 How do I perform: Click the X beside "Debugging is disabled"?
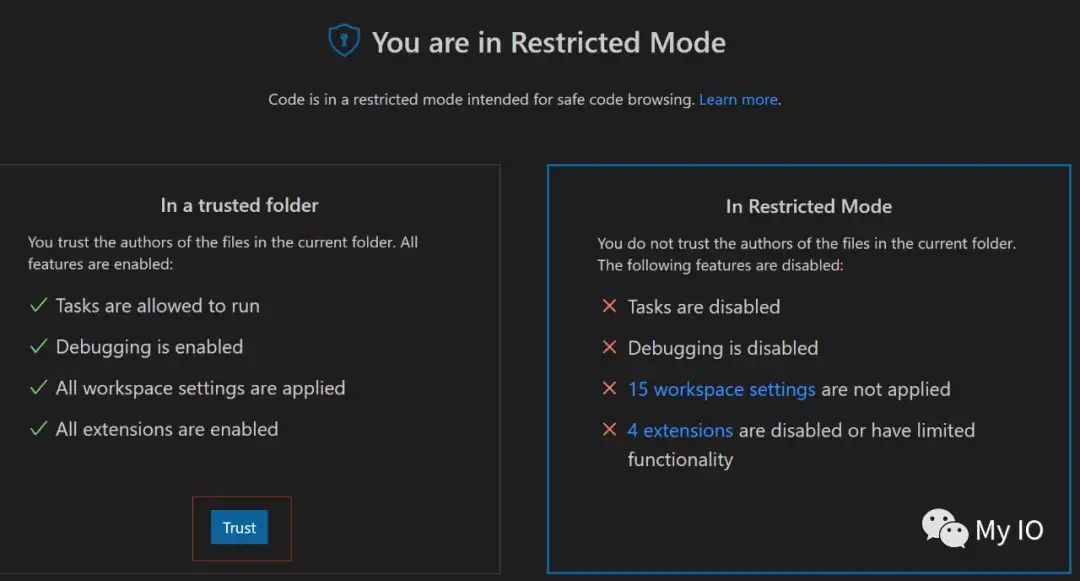[609, 348]
